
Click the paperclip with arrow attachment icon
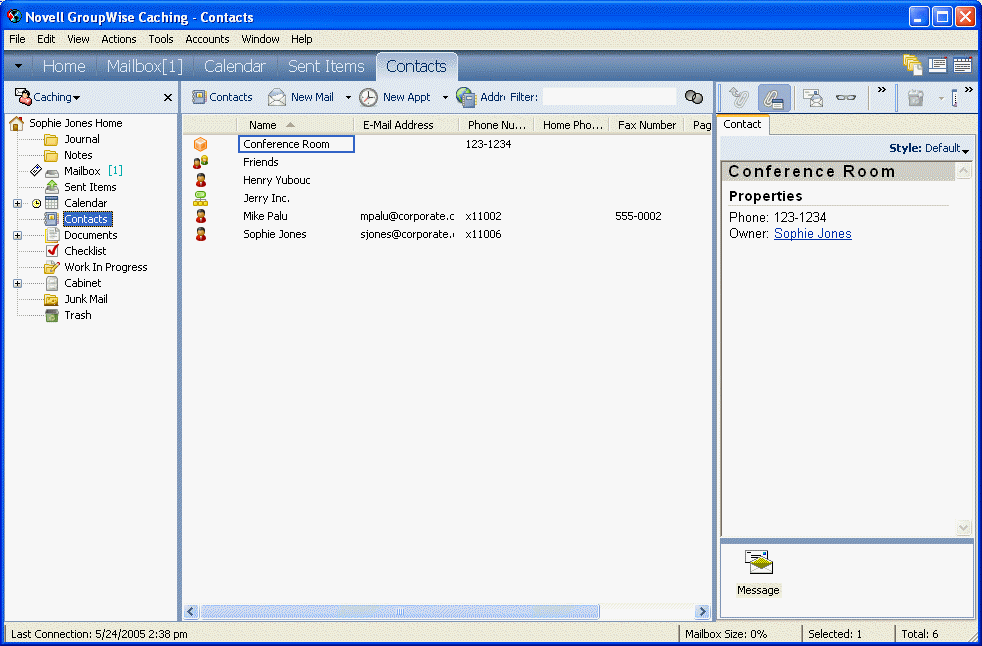tap(738, 98)
